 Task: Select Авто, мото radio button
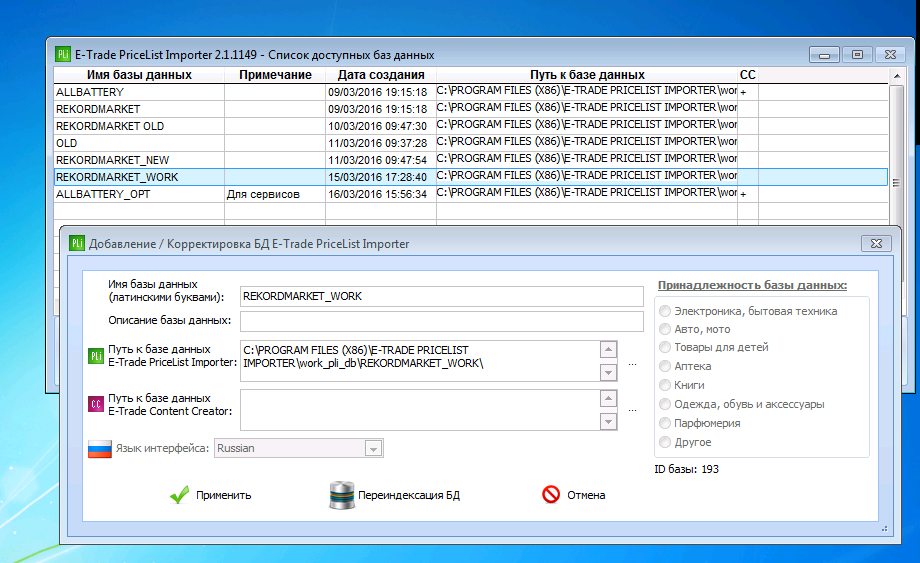(x=665, y=329)
